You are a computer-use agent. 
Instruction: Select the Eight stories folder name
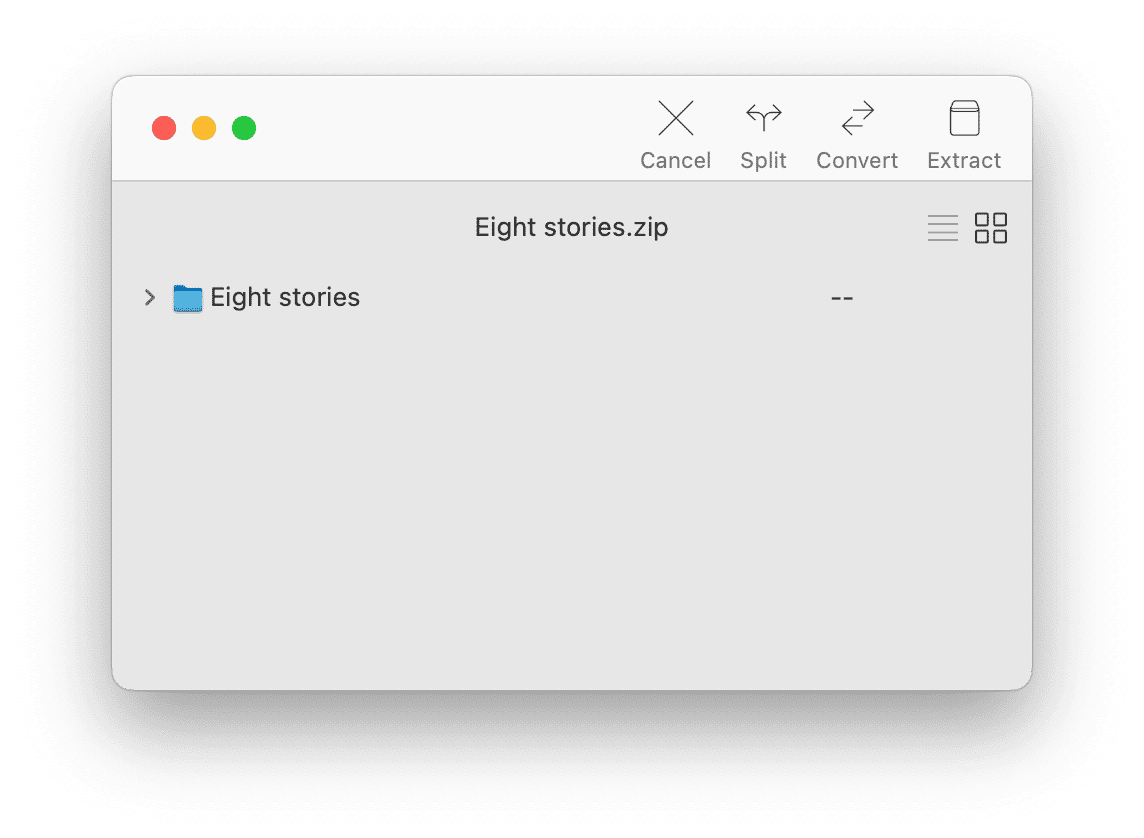point(285,298)
